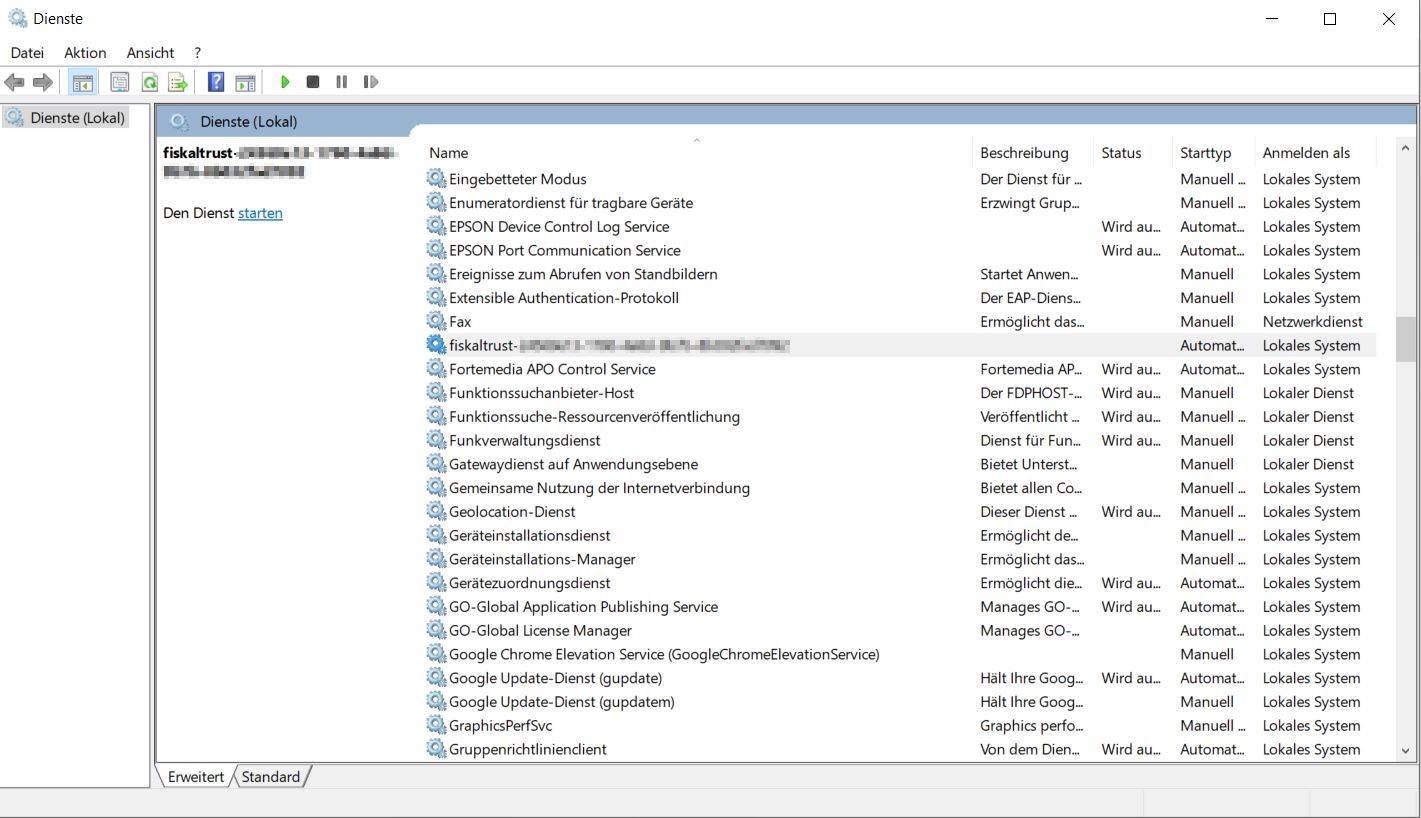Click 'Graphics perfo...' description cell
Viewport: 1421px width, 818px height.
pyautogui.click(x=1032, y=725)
